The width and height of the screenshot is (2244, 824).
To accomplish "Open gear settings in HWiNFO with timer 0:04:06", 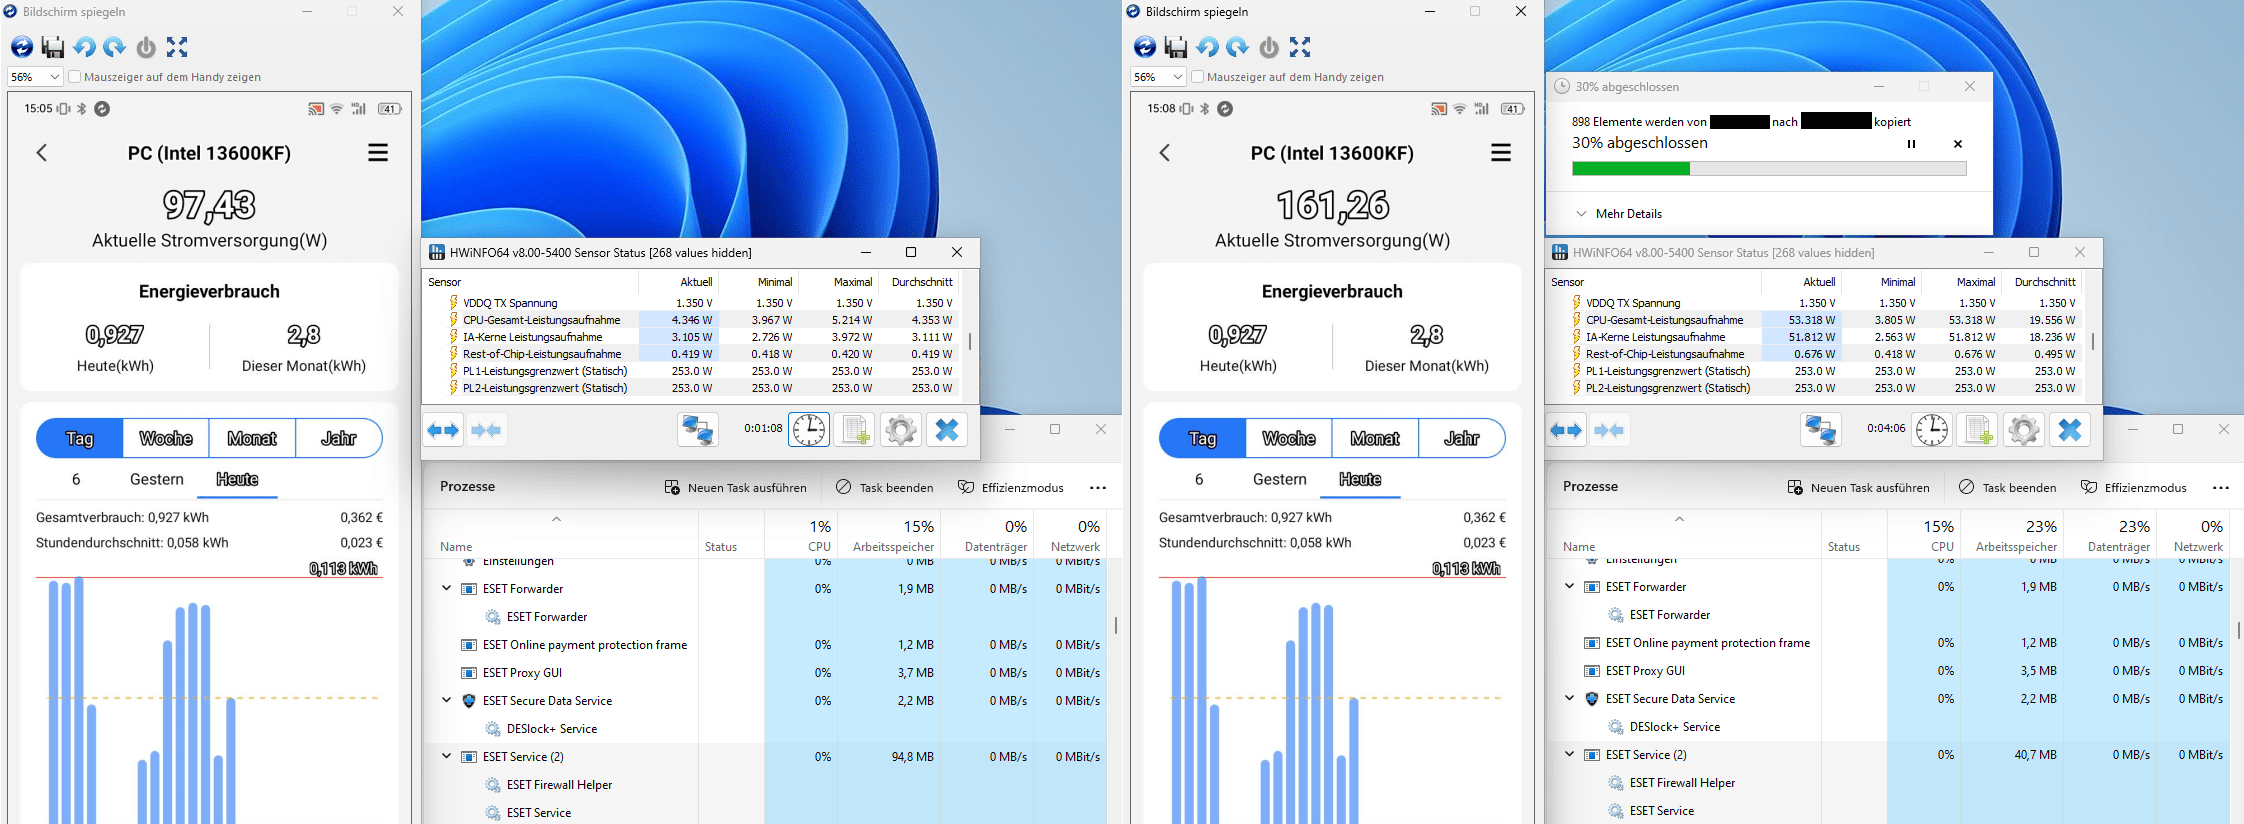I will point(2023,430).
